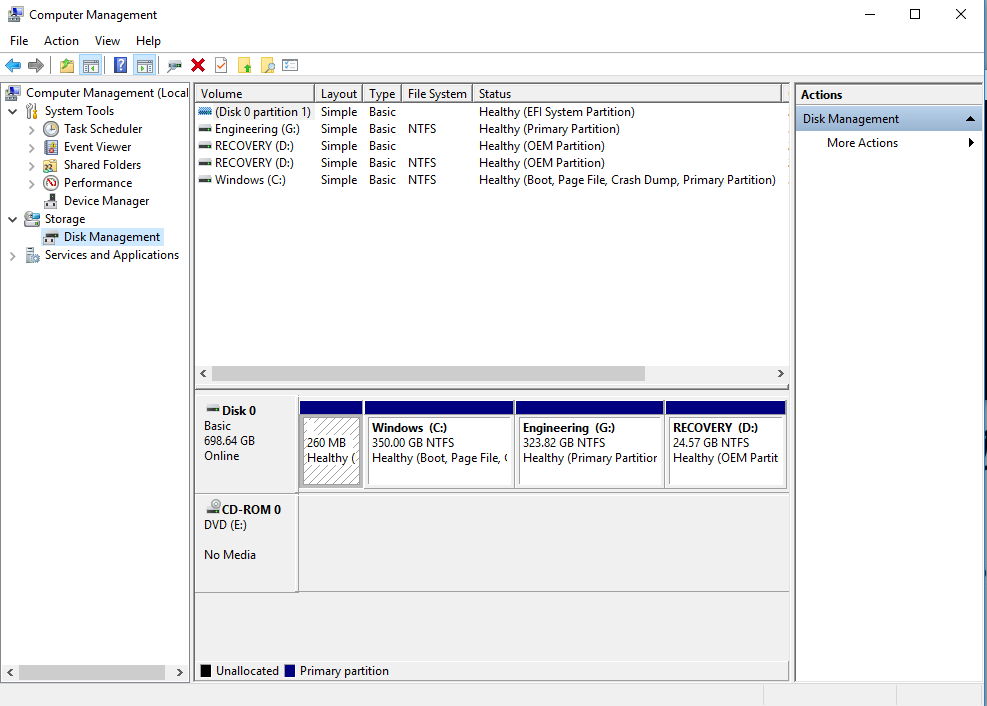Open the Action menu

[x=61, y=40]
